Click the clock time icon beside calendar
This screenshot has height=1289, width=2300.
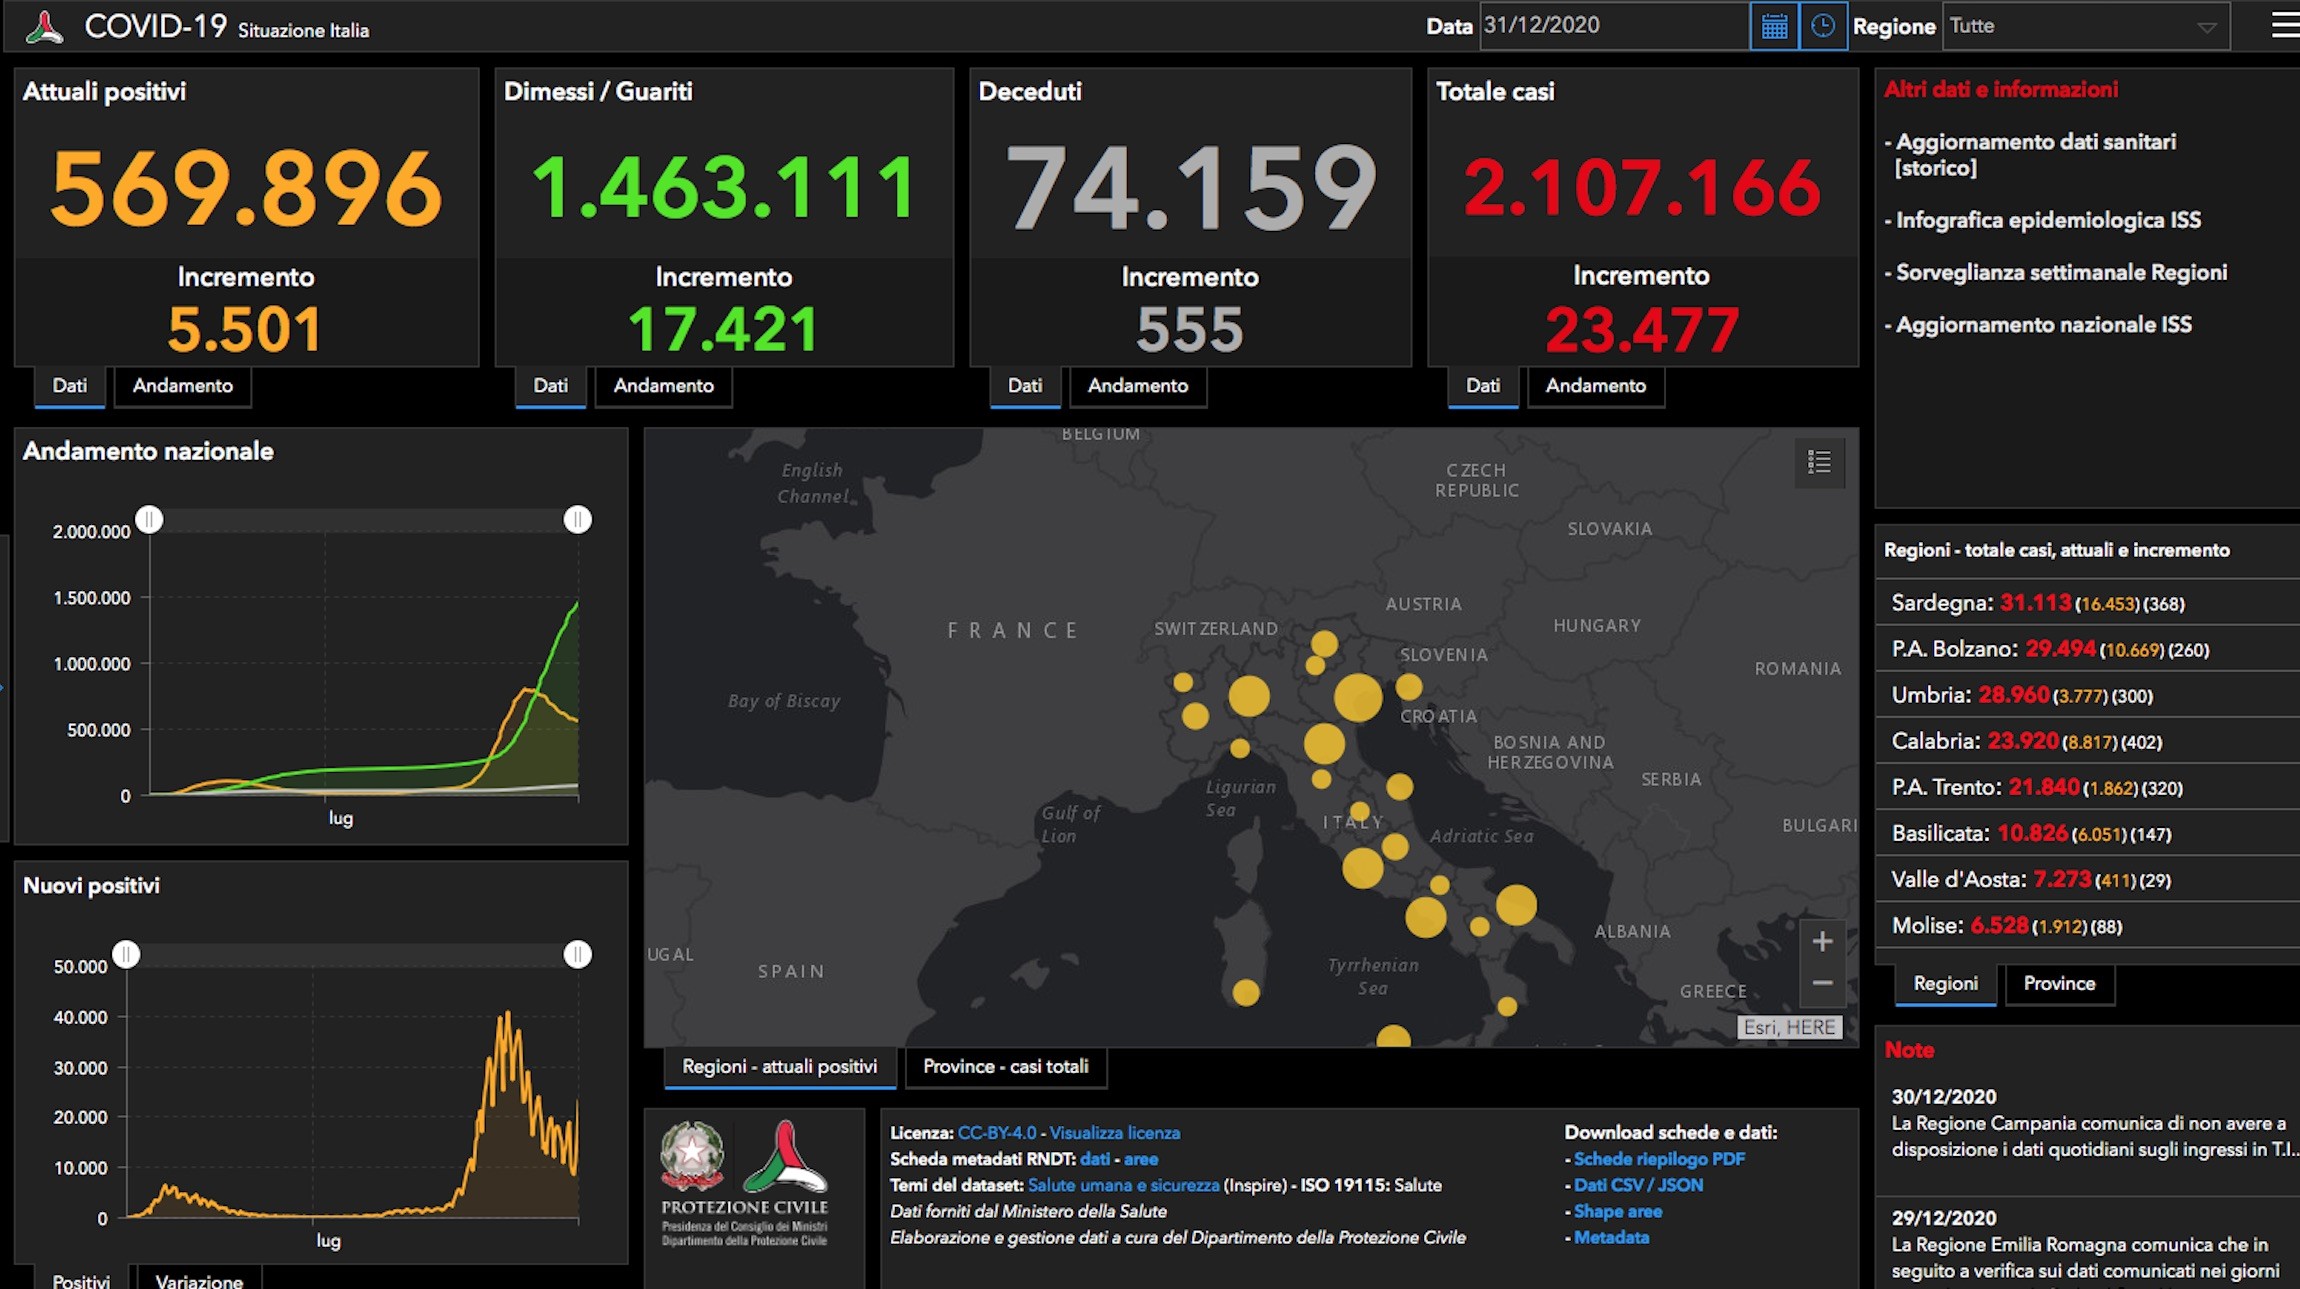click(x=1823, y=26)
